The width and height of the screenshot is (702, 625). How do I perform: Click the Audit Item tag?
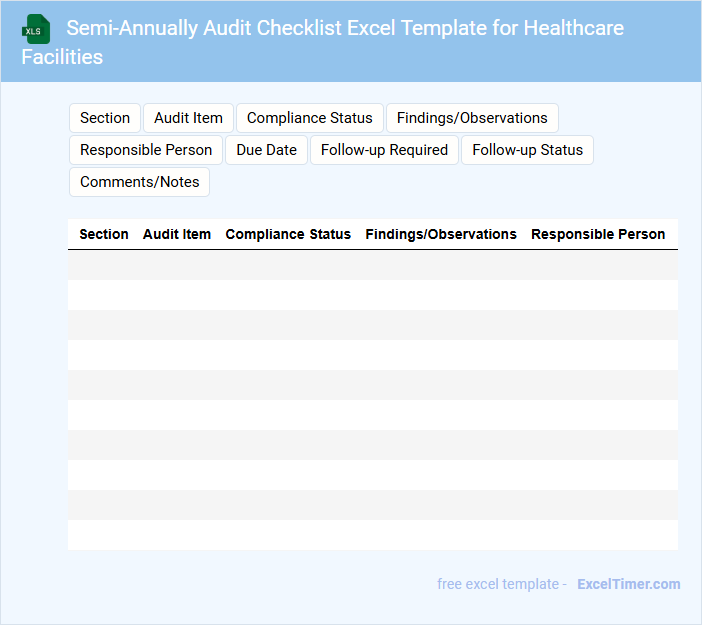pyautogui.click(x=188, y=118)
